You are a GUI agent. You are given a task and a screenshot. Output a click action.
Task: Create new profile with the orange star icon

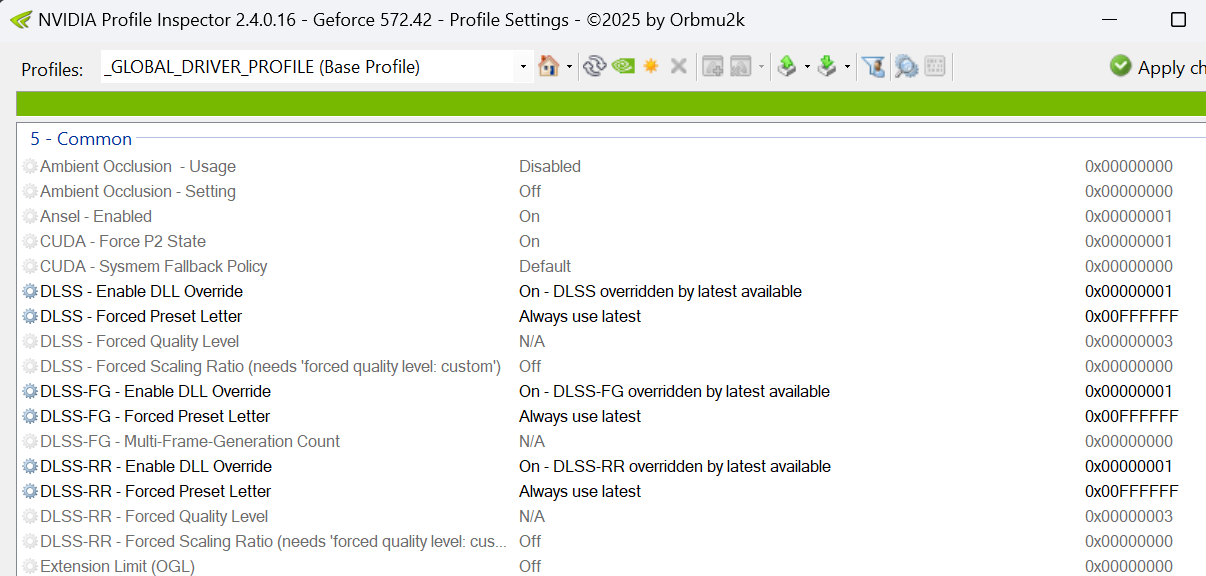click(651, 66)
